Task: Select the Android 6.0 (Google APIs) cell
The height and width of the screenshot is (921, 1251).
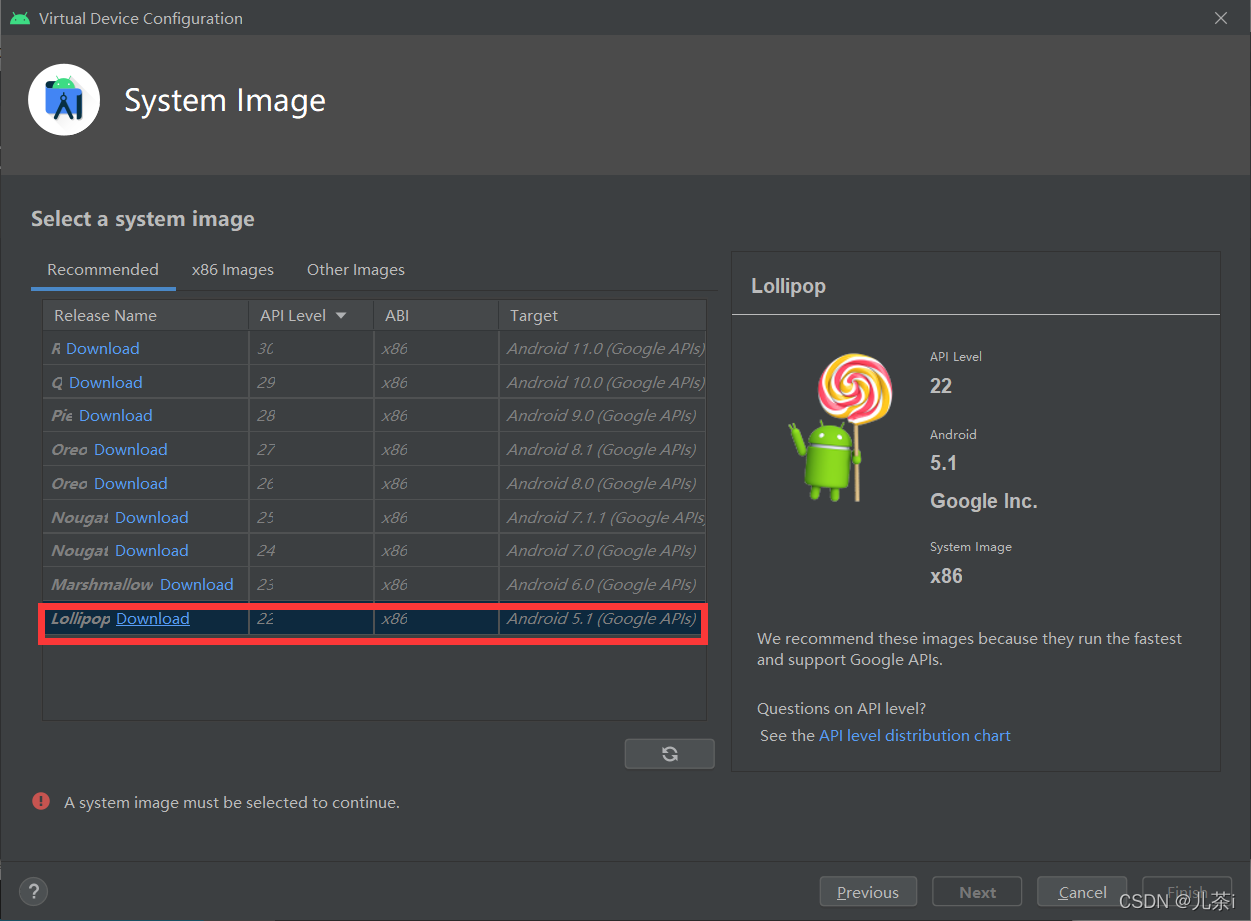Action: 602,585
